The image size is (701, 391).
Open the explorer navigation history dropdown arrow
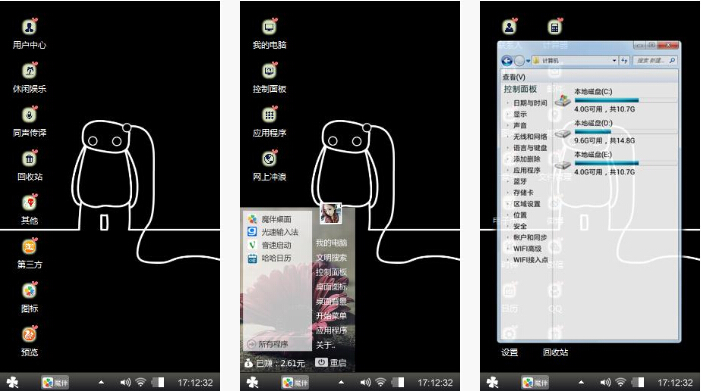(528, 60)
